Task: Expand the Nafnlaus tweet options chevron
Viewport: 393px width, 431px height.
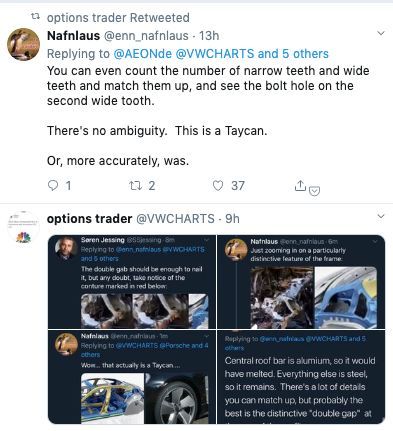Action: coord(381,33)
